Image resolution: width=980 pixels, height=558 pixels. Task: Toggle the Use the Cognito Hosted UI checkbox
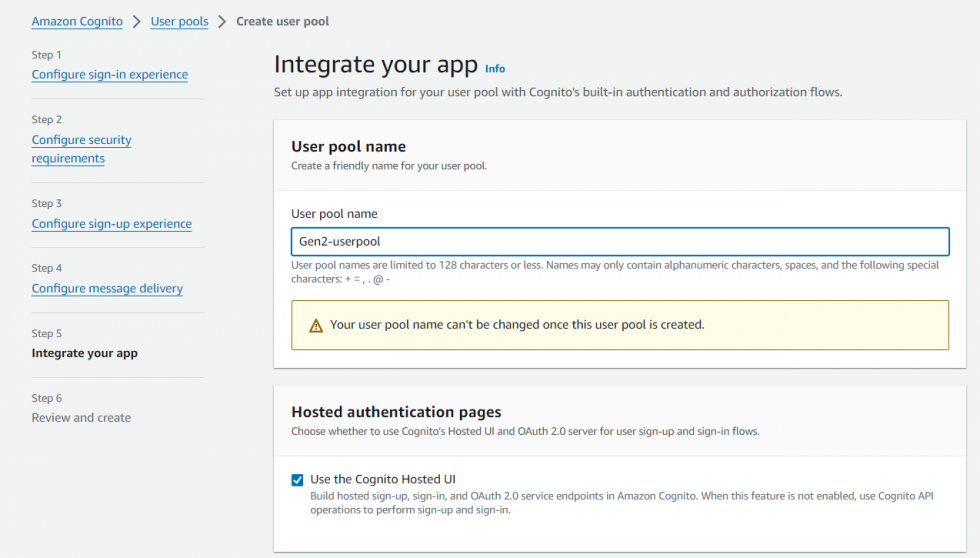point(297,480)
